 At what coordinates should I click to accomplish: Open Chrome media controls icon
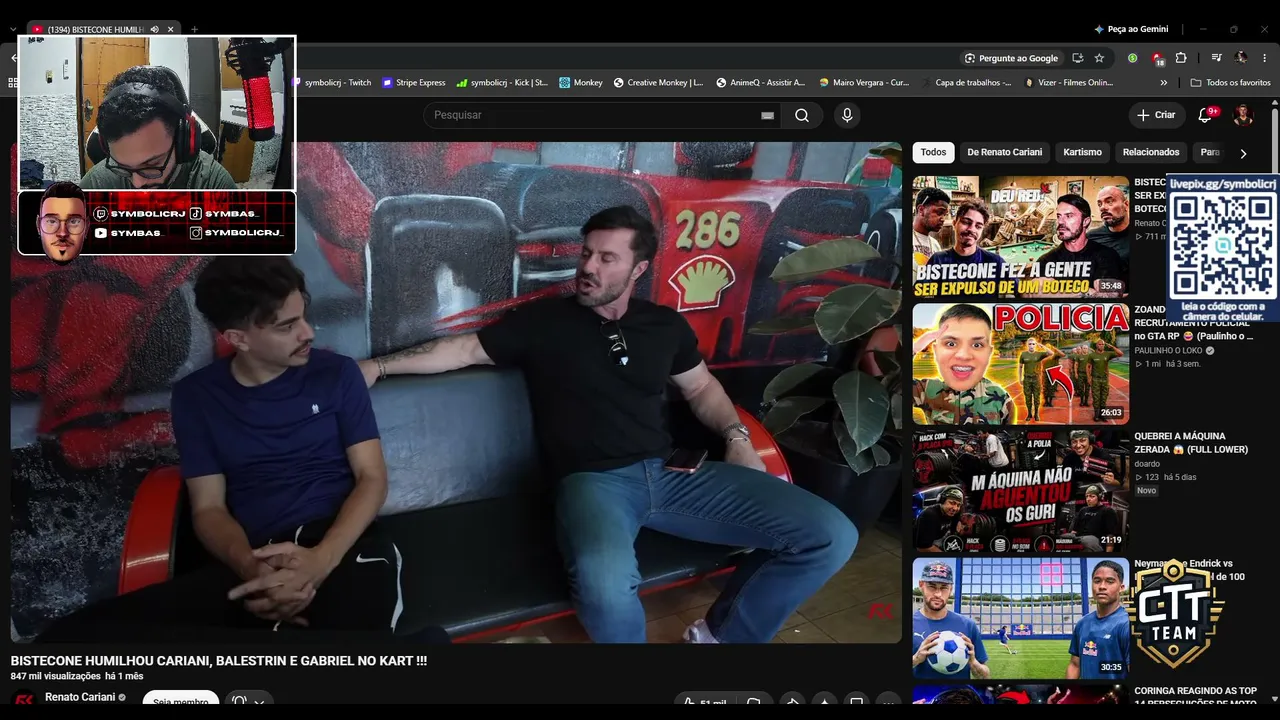point(1216,58)
